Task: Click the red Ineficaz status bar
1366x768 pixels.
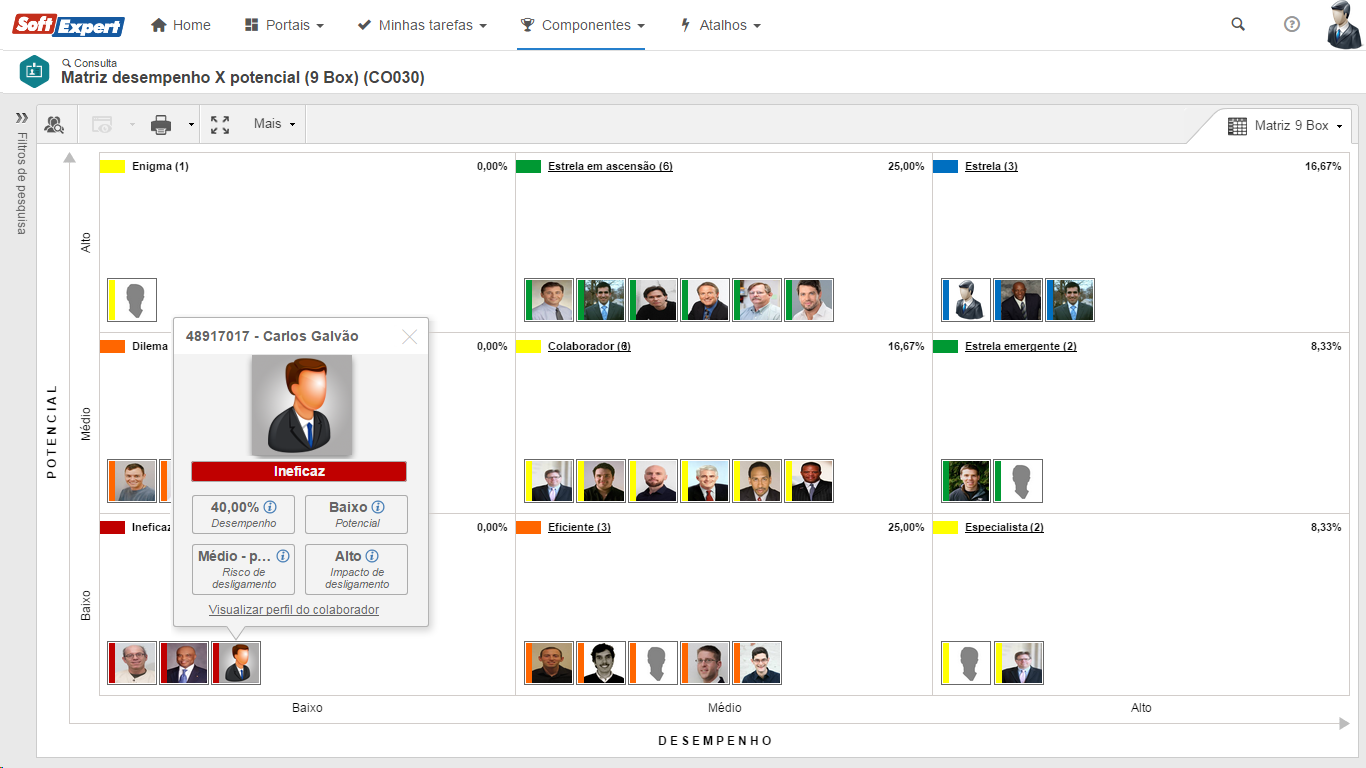Action: [x=299, y=471]
